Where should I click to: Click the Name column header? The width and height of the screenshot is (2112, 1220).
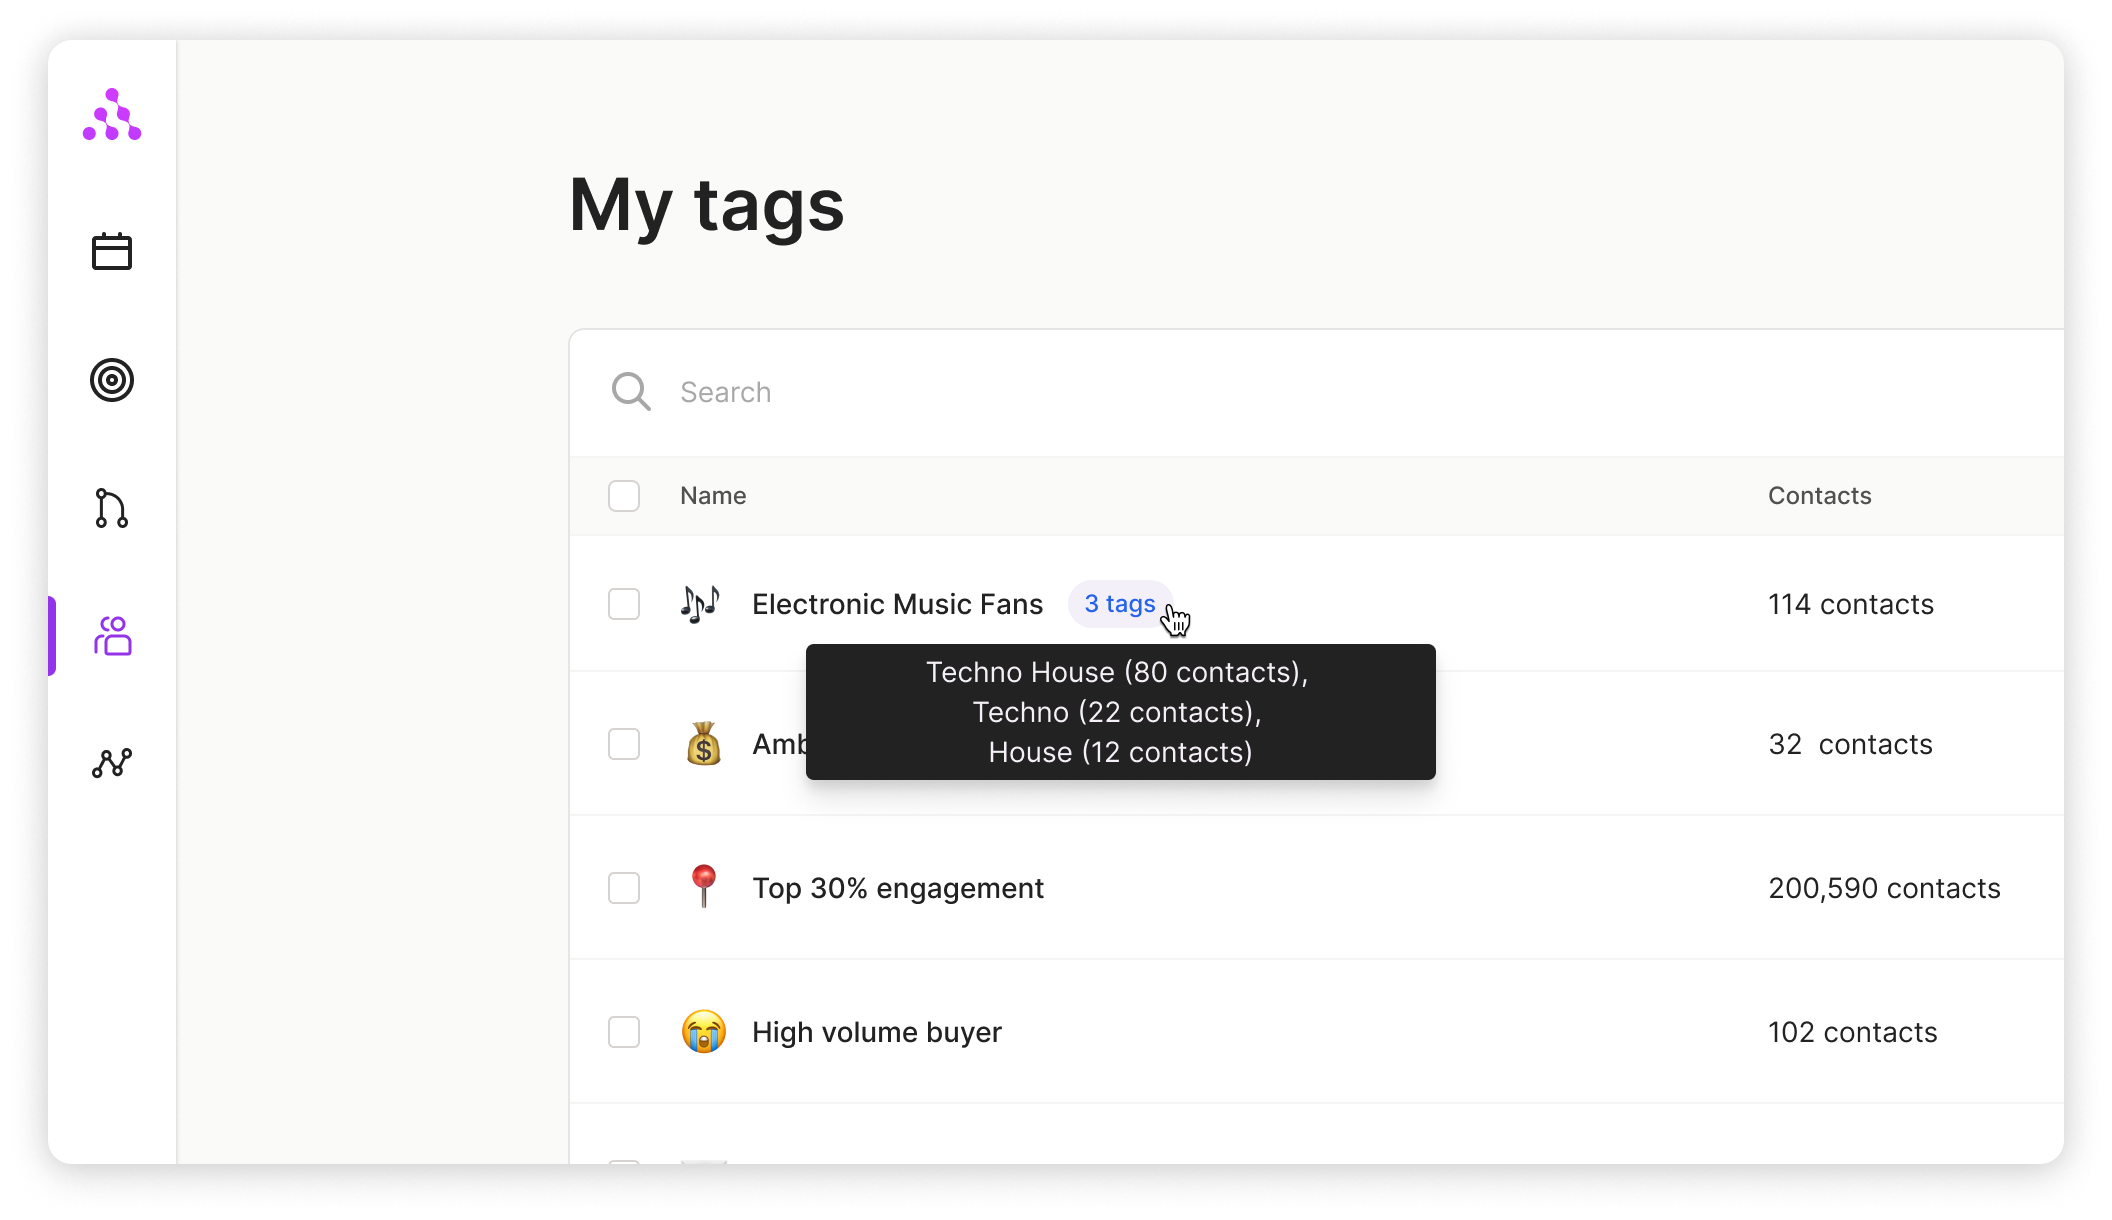coord(713,496)
